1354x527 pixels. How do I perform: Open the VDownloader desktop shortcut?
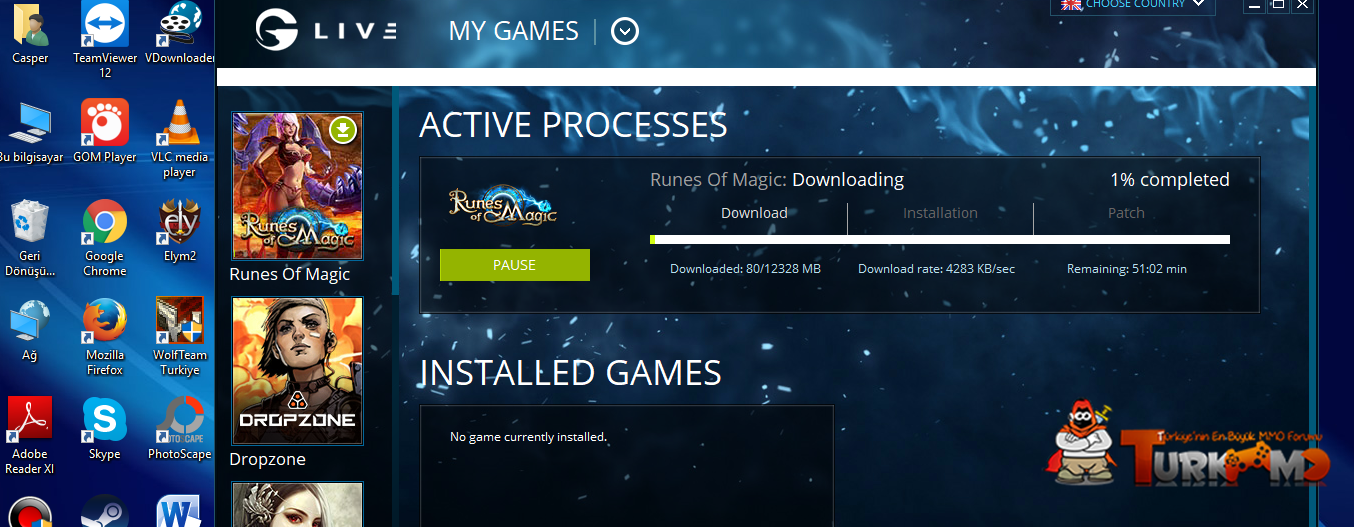pyautogui.click(x=179, y=34)
